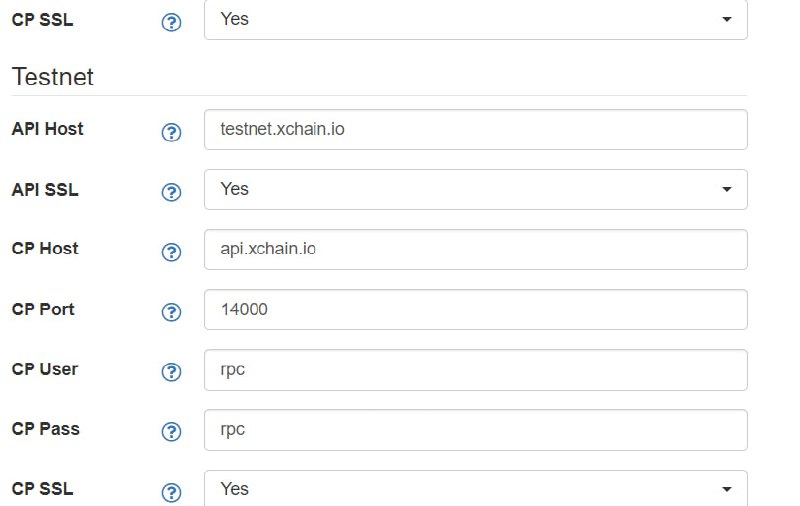Open the CP SSL dropdown below CP Pass
The image size is (800, 506).
coord(476,488)
